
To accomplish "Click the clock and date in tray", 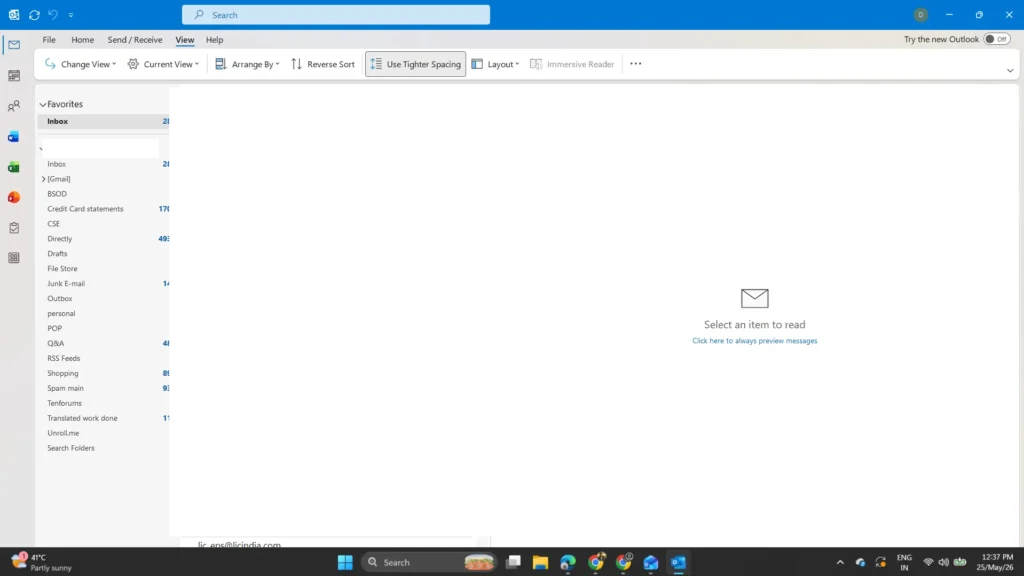I will pos(995,562).
